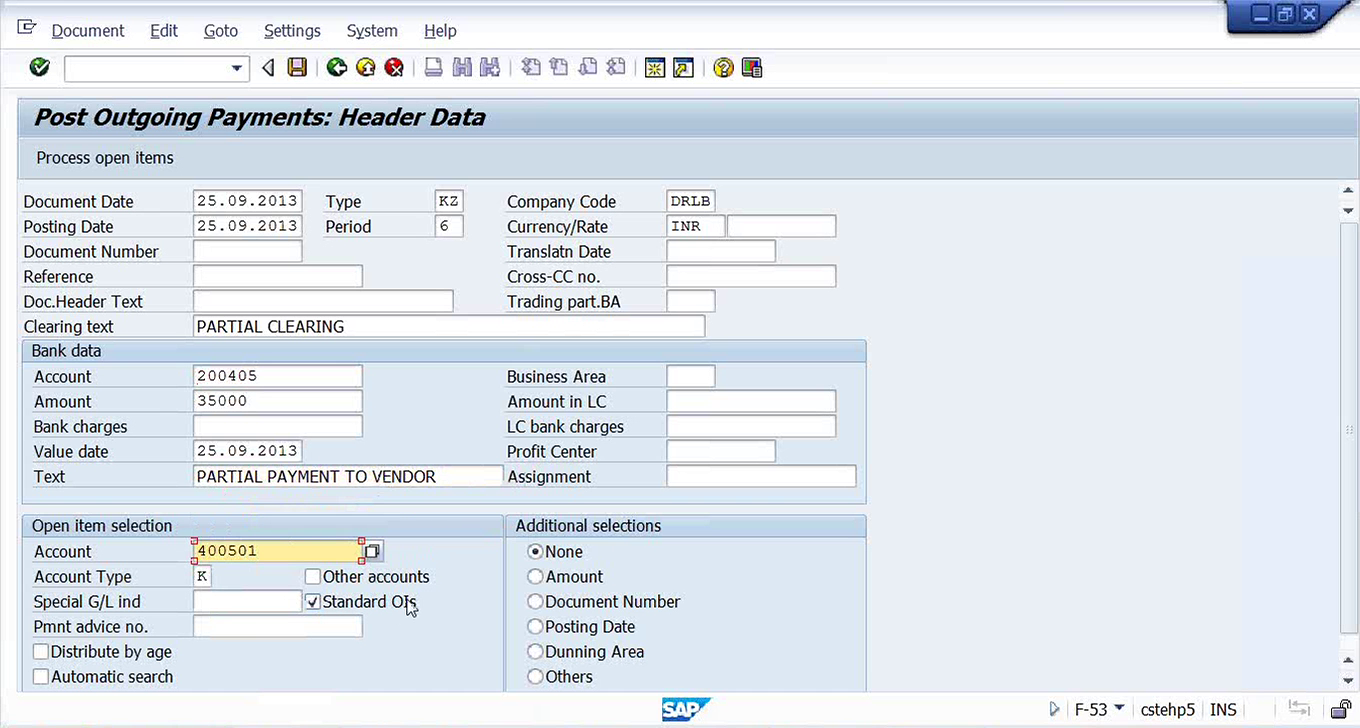Click the First Page icon
This screenshot has width=1360, height=728.
531,68
